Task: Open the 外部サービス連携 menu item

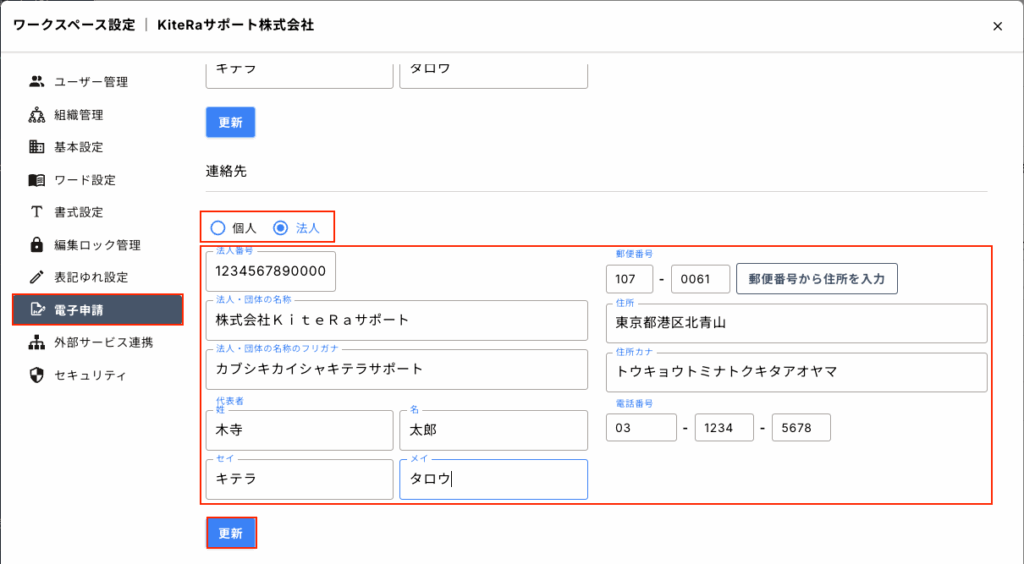Action: 103,343
